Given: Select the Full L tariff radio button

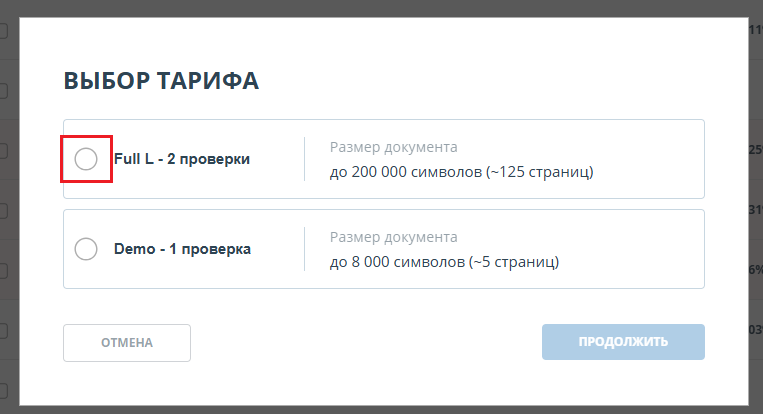Looking at the screenshot, I should [x=86, y=159].
